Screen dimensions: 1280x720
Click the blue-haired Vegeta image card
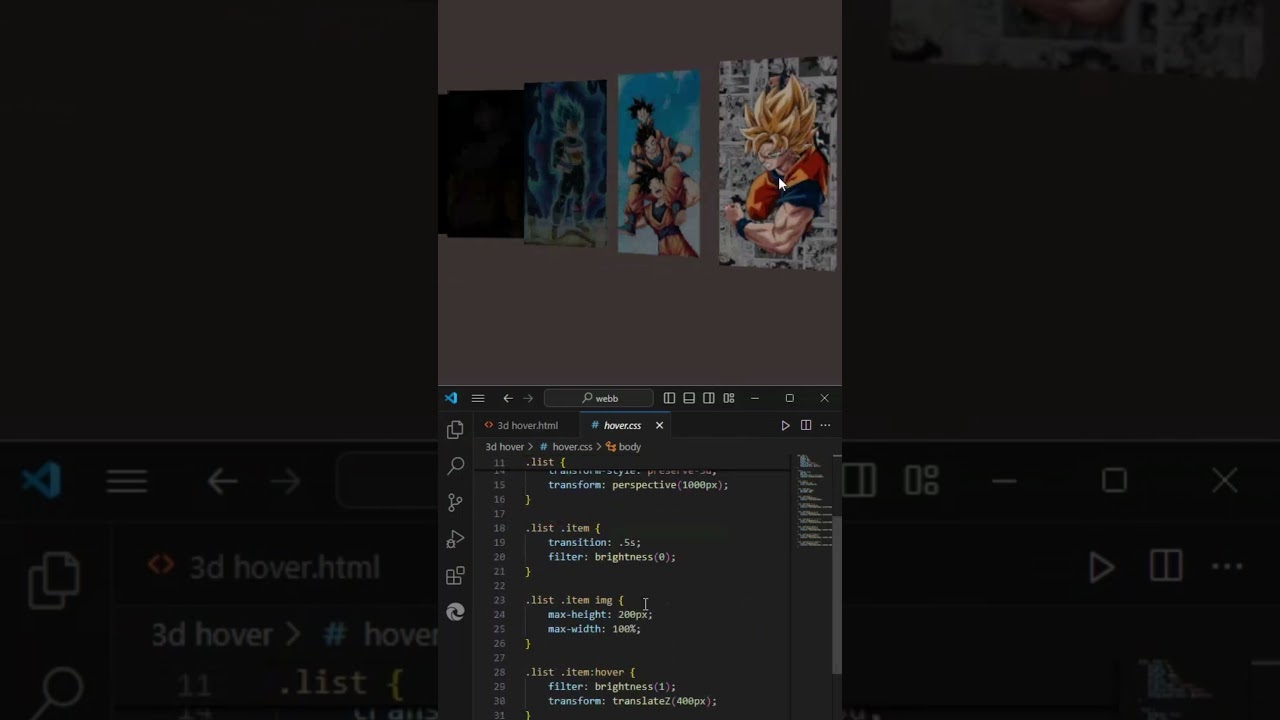[565, 163]
